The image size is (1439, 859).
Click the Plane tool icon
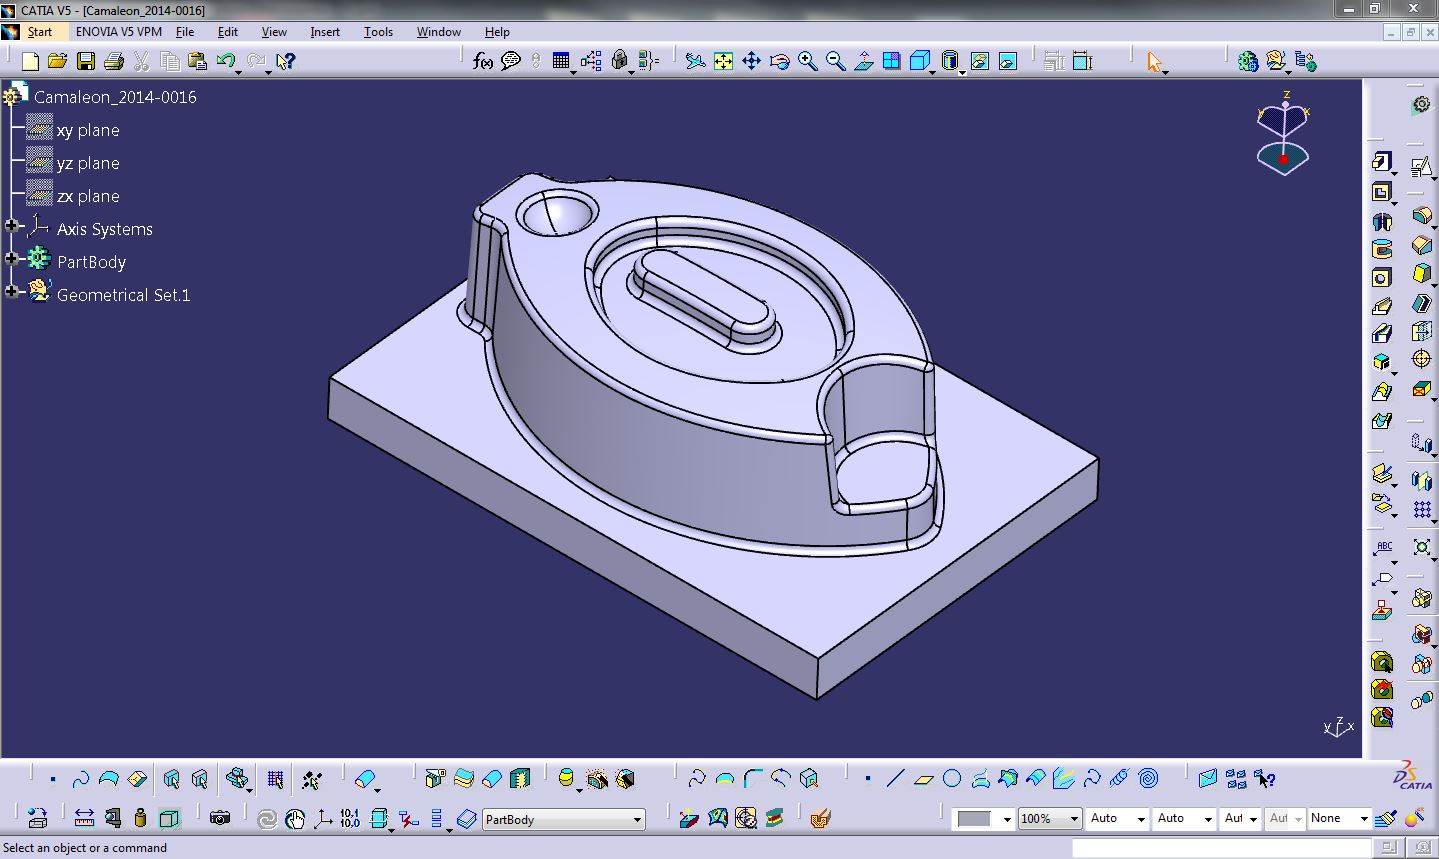click(923, 778)
